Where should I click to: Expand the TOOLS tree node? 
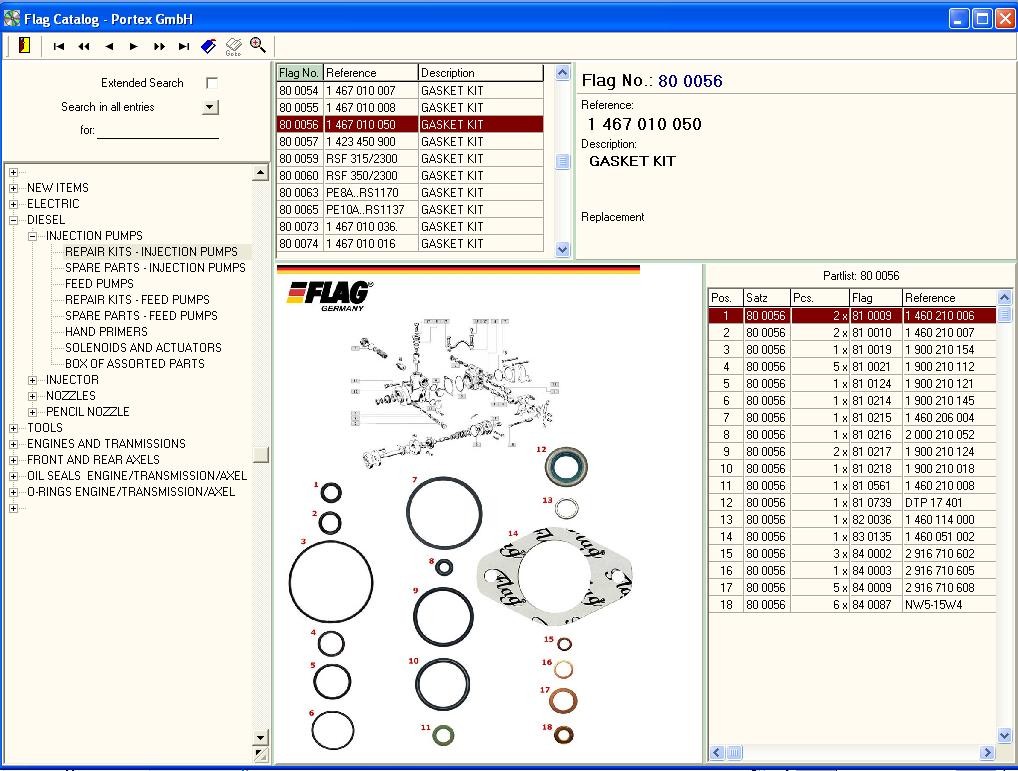(x=14, y=428)
